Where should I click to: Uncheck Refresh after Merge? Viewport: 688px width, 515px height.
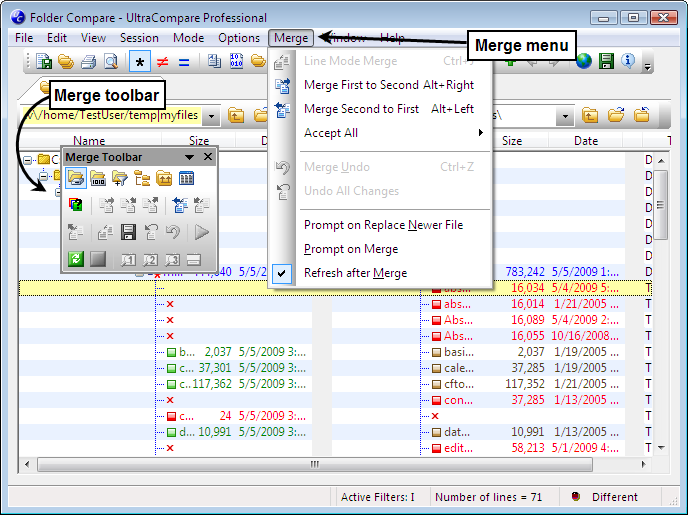click(380, 273)
